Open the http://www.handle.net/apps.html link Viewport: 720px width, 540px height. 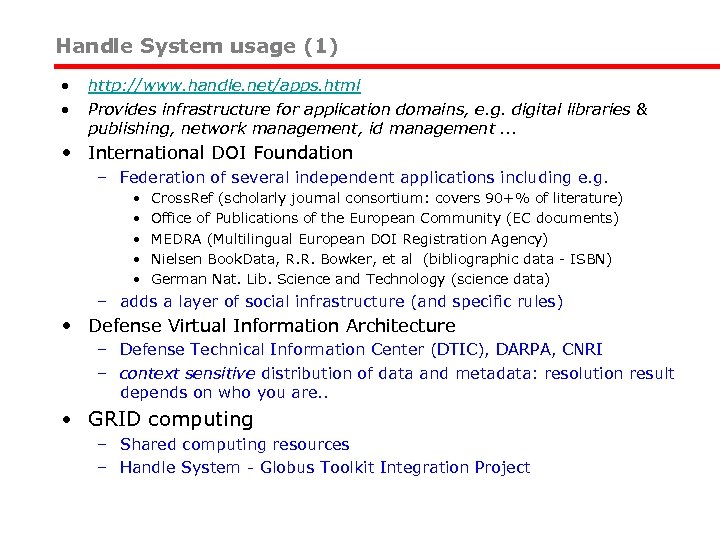(x=224, y=85)
